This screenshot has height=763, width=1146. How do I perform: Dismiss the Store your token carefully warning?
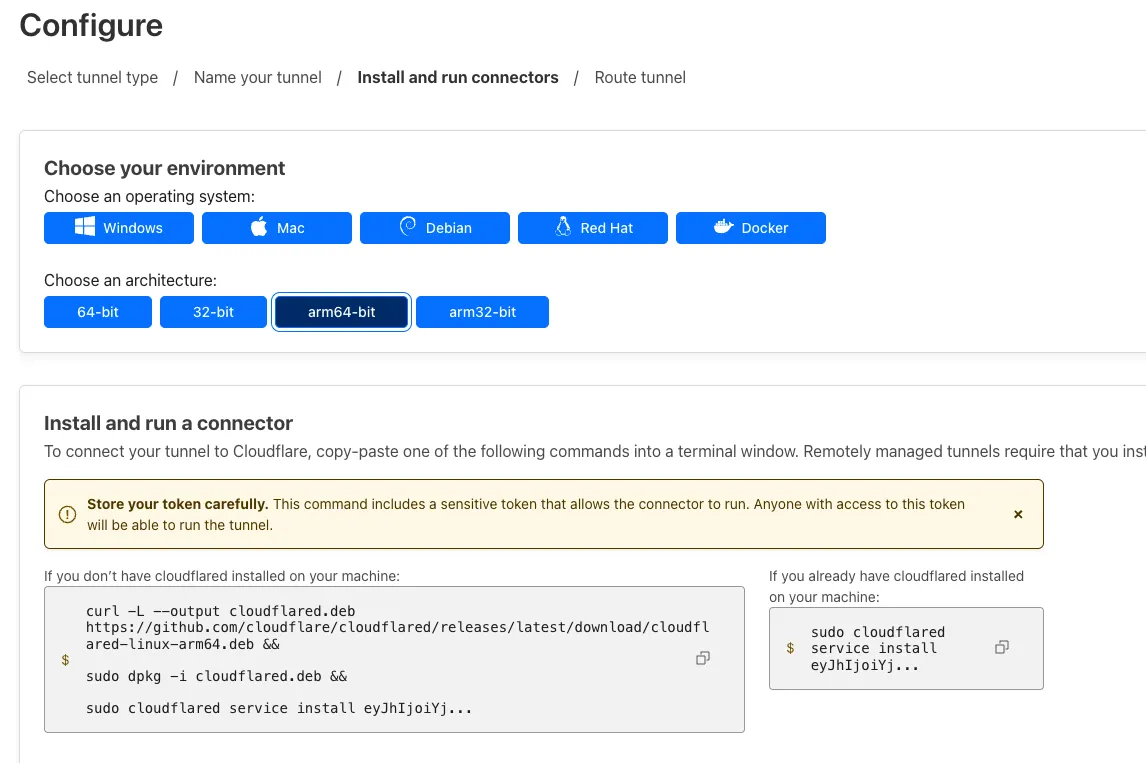[x=1018, y=515]
